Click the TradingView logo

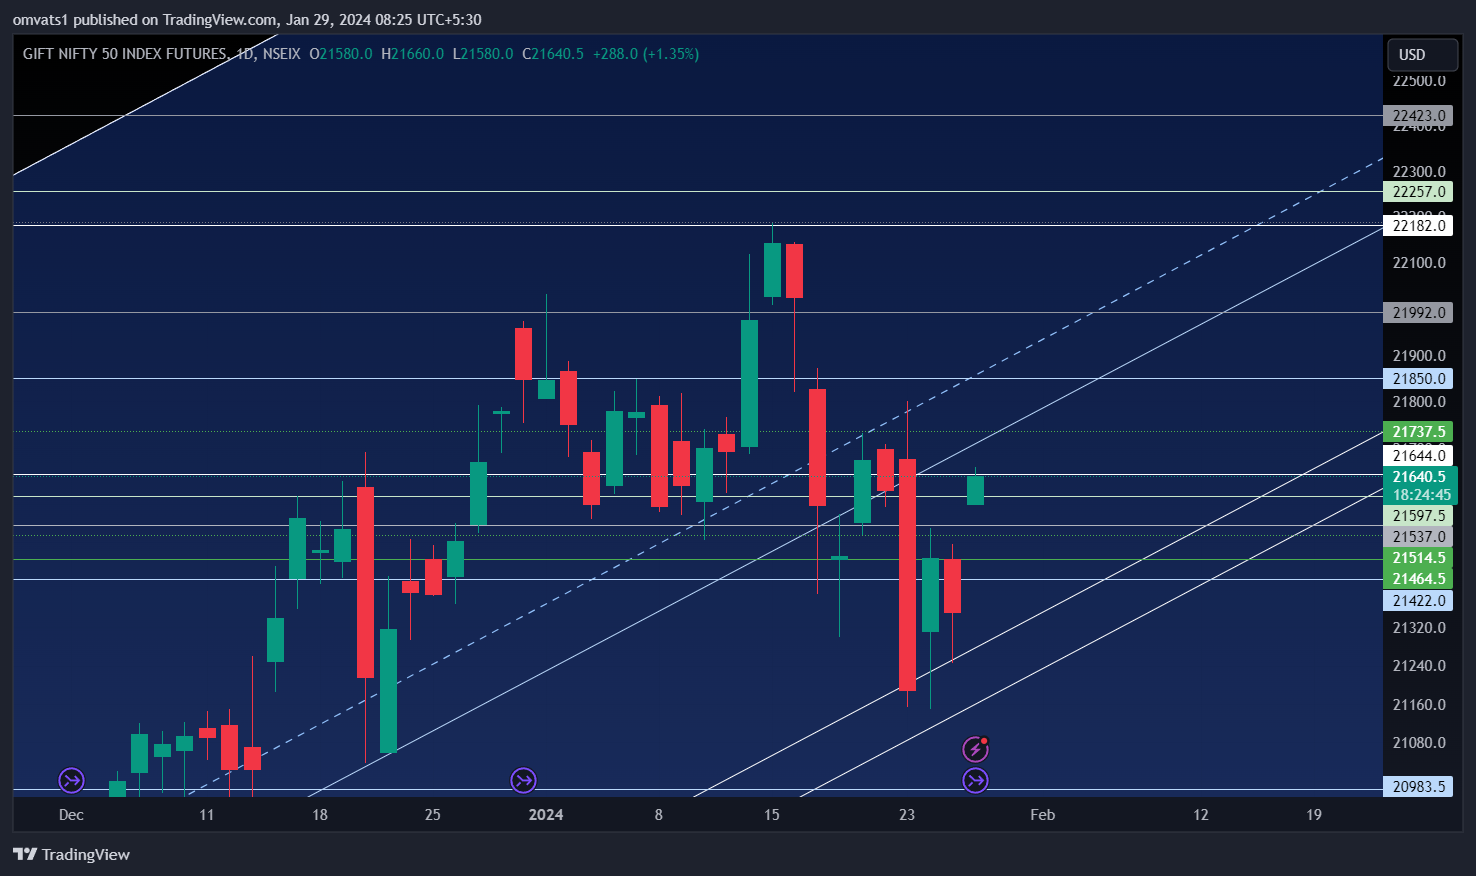(x=71, y=854)
